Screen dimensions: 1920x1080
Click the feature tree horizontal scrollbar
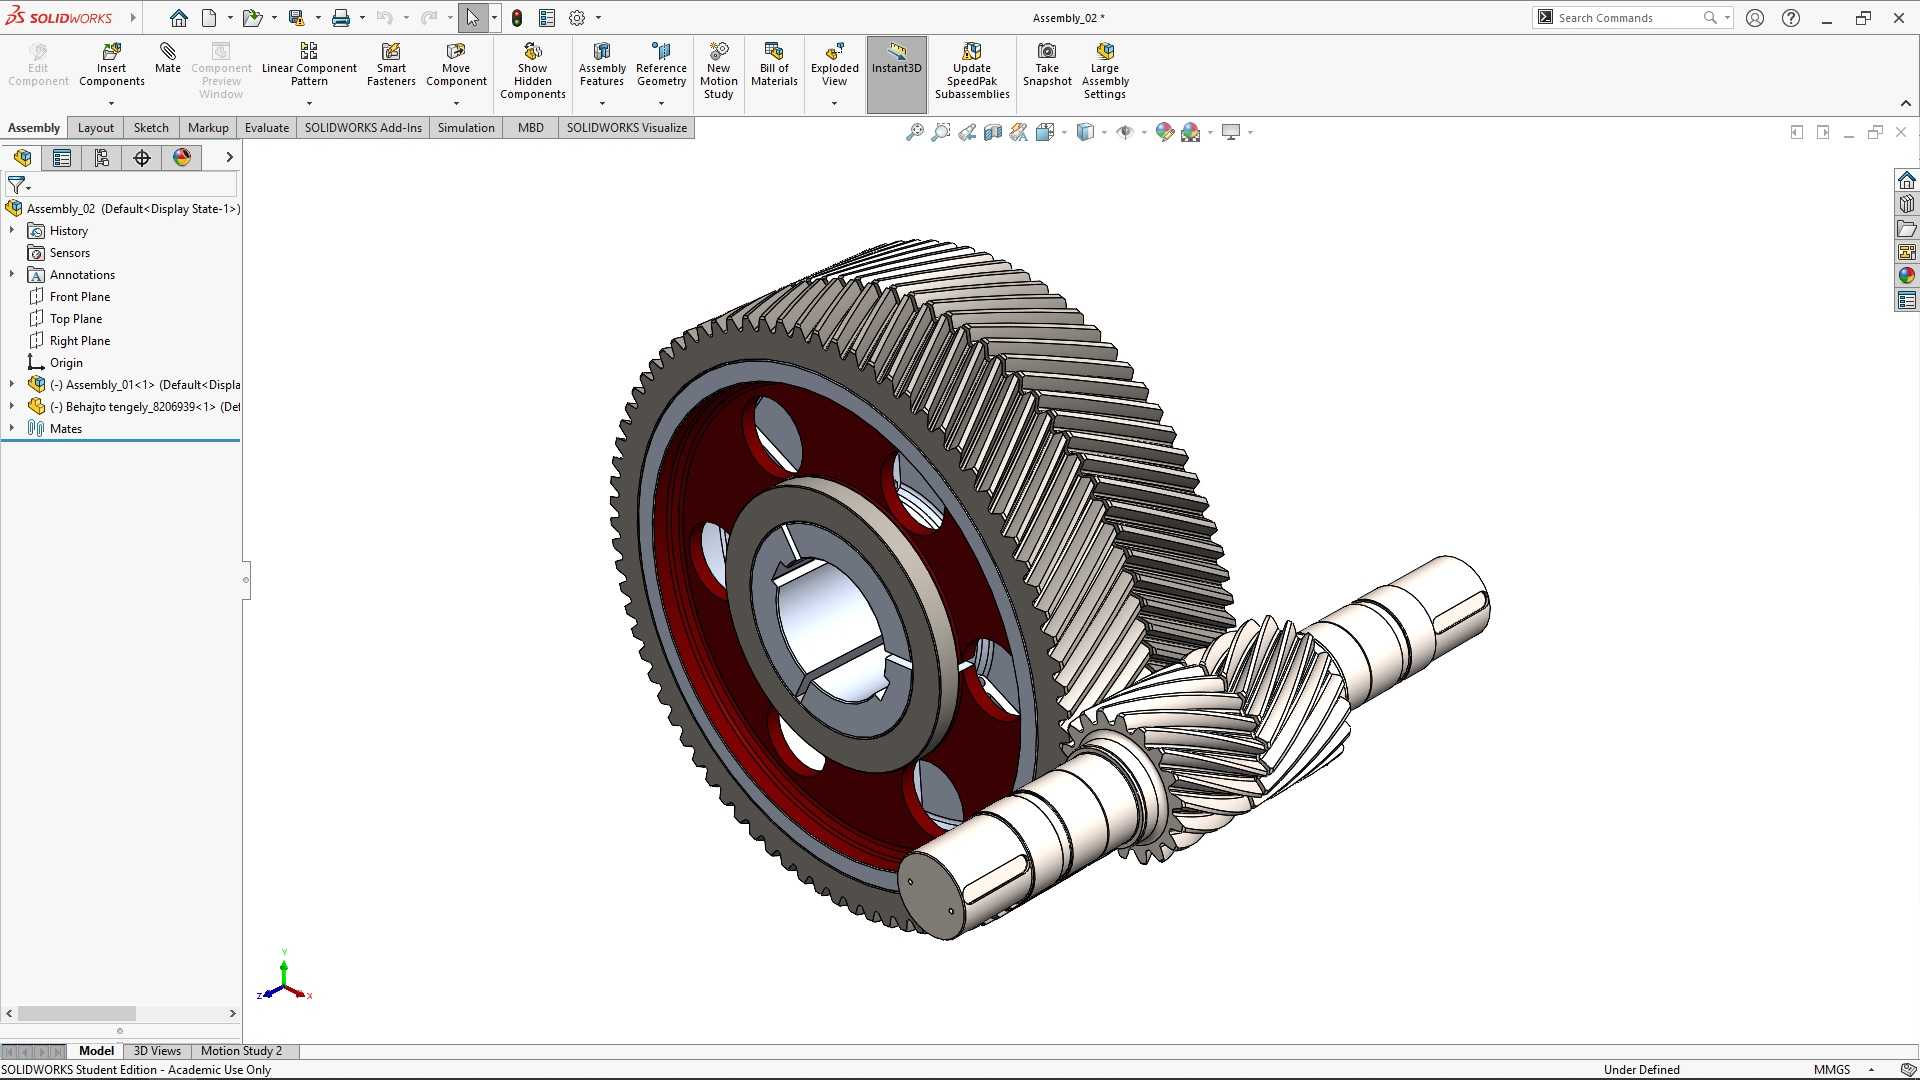click(77, 1014)
